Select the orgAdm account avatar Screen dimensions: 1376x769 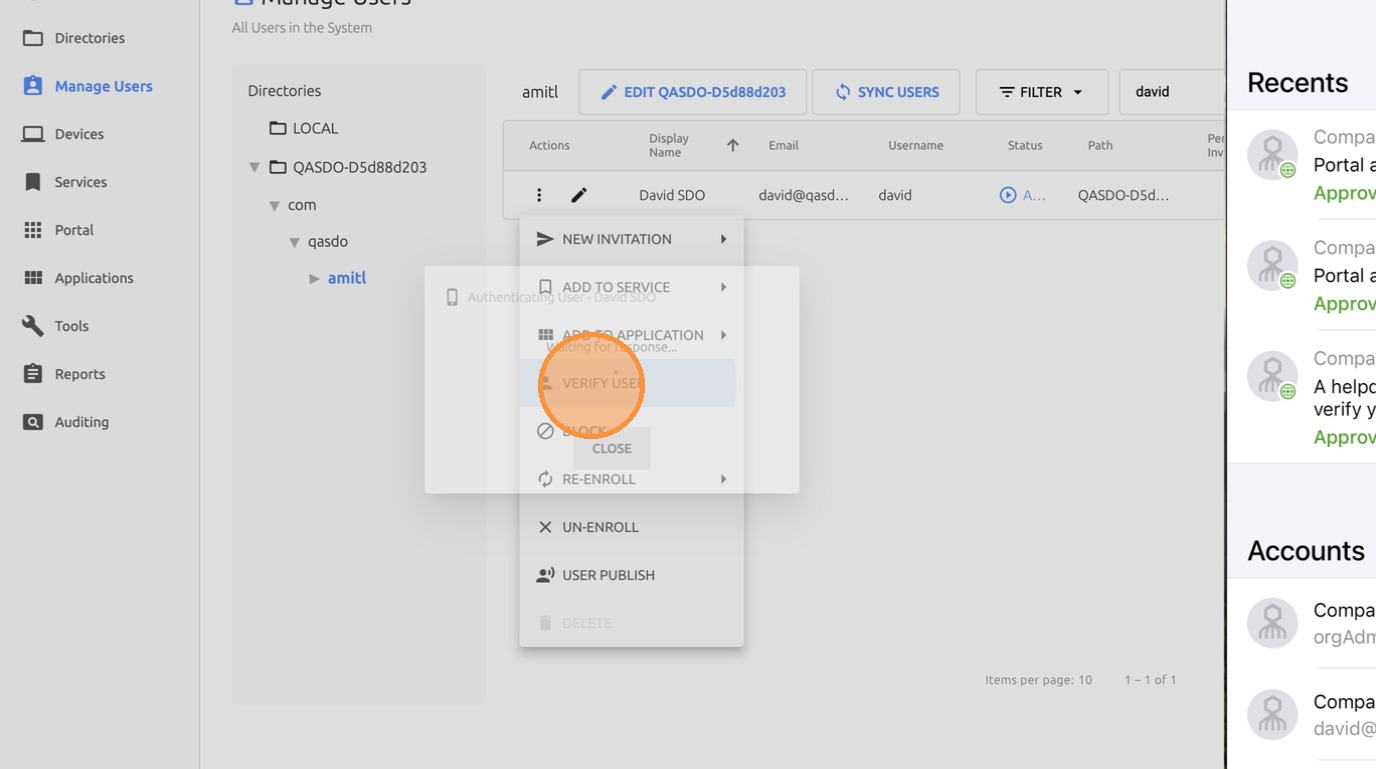1272,623
